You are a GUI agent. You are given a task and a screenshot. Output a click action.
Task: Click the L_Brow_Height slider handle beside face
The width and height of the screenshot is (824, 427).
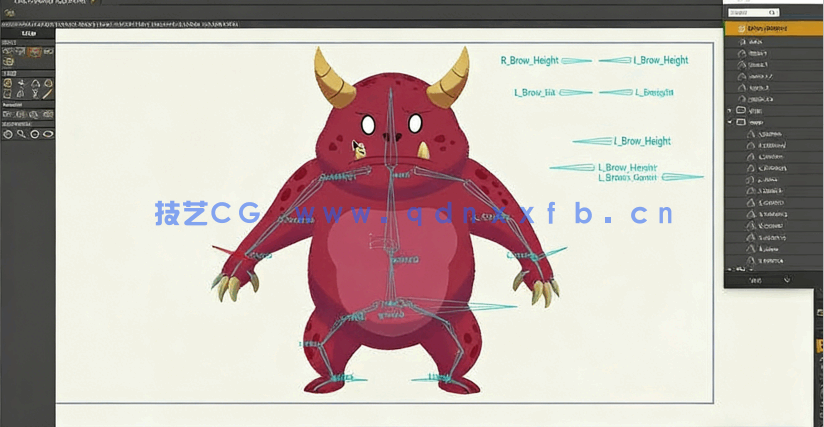(590, 141)
